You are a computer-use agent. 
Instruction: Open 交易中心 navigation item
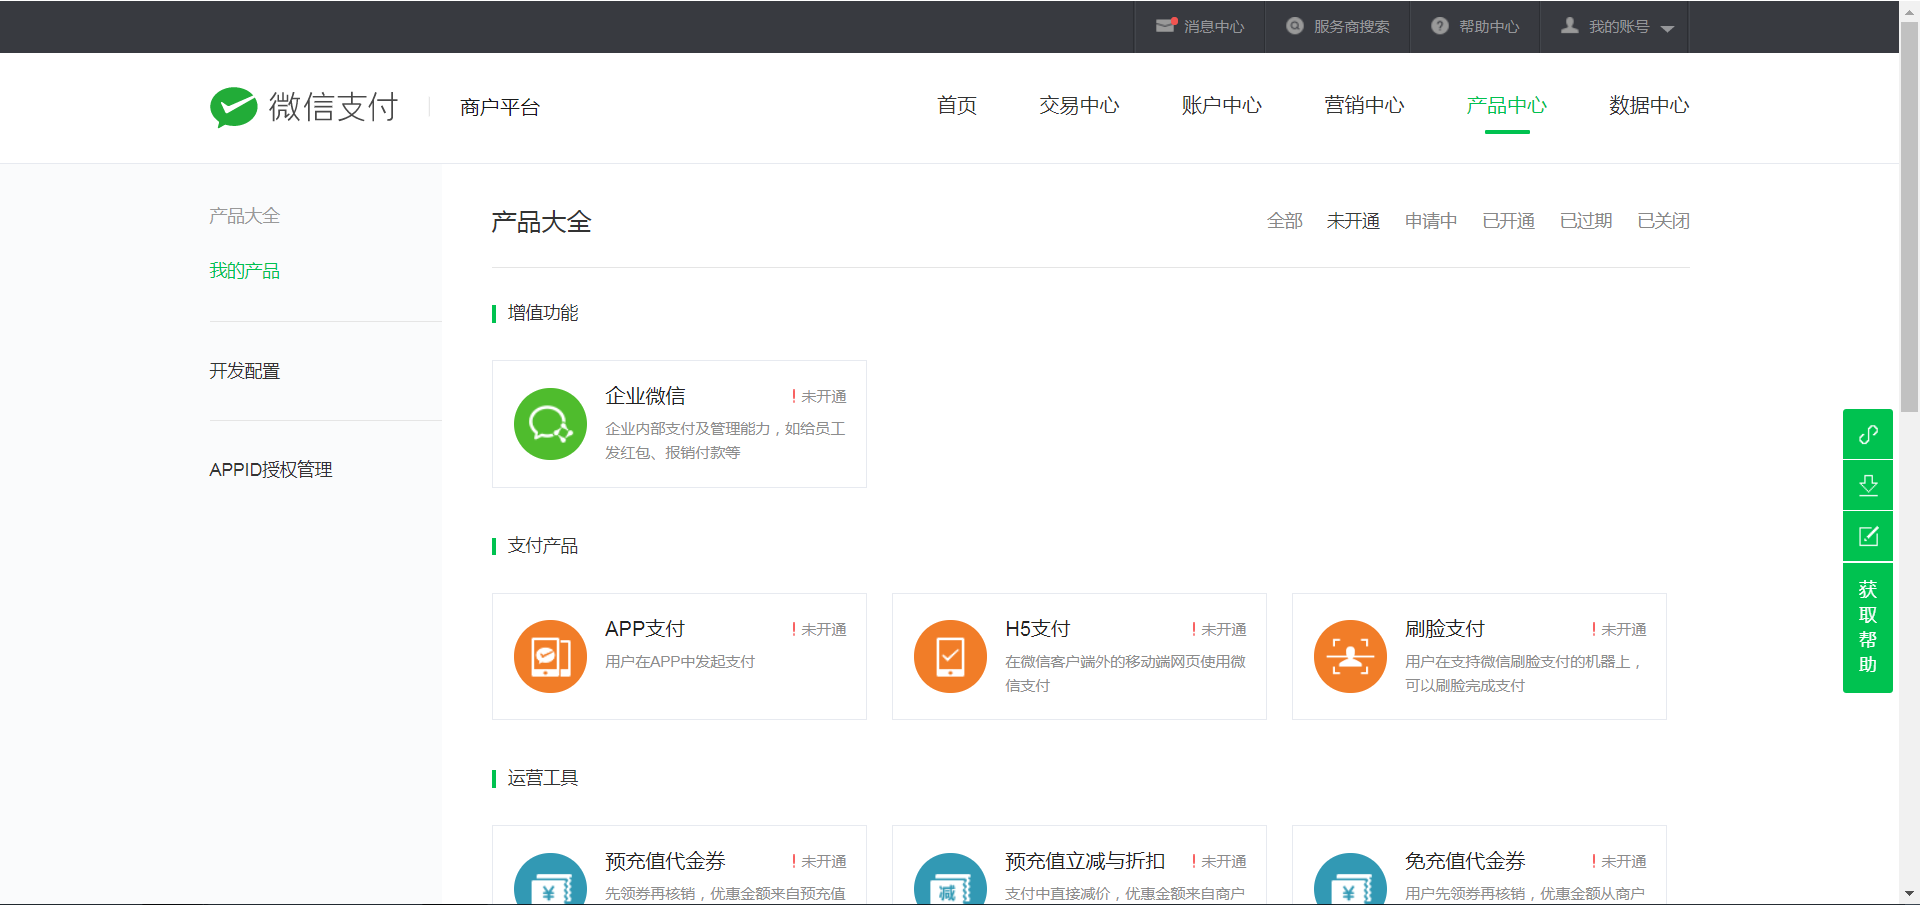(x=1079, y=106)
